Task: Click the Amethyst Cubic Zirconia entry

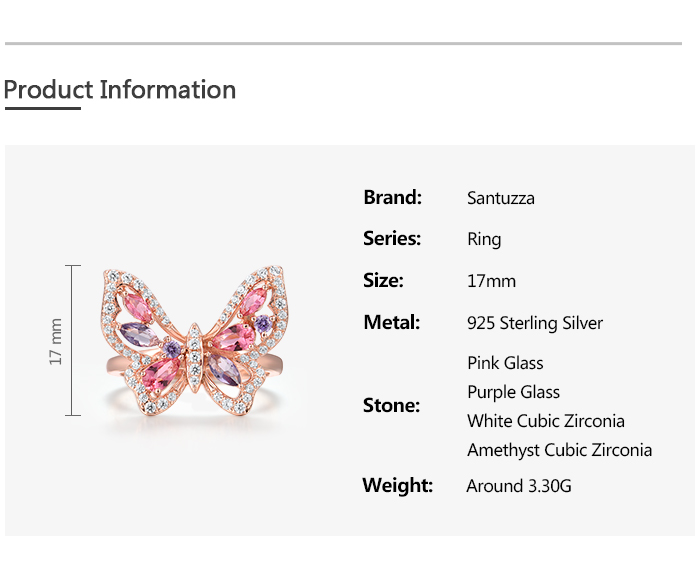Action: point(559,450)
